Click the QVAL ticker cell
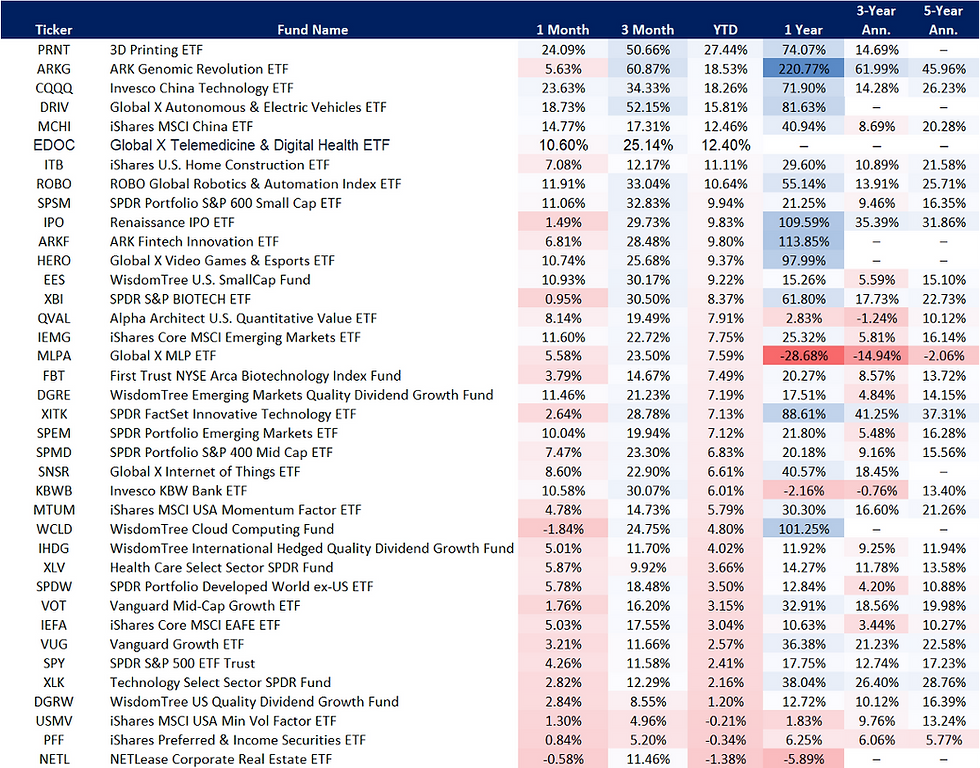Screen dimensions: 980x768 [x=54, y=318]
